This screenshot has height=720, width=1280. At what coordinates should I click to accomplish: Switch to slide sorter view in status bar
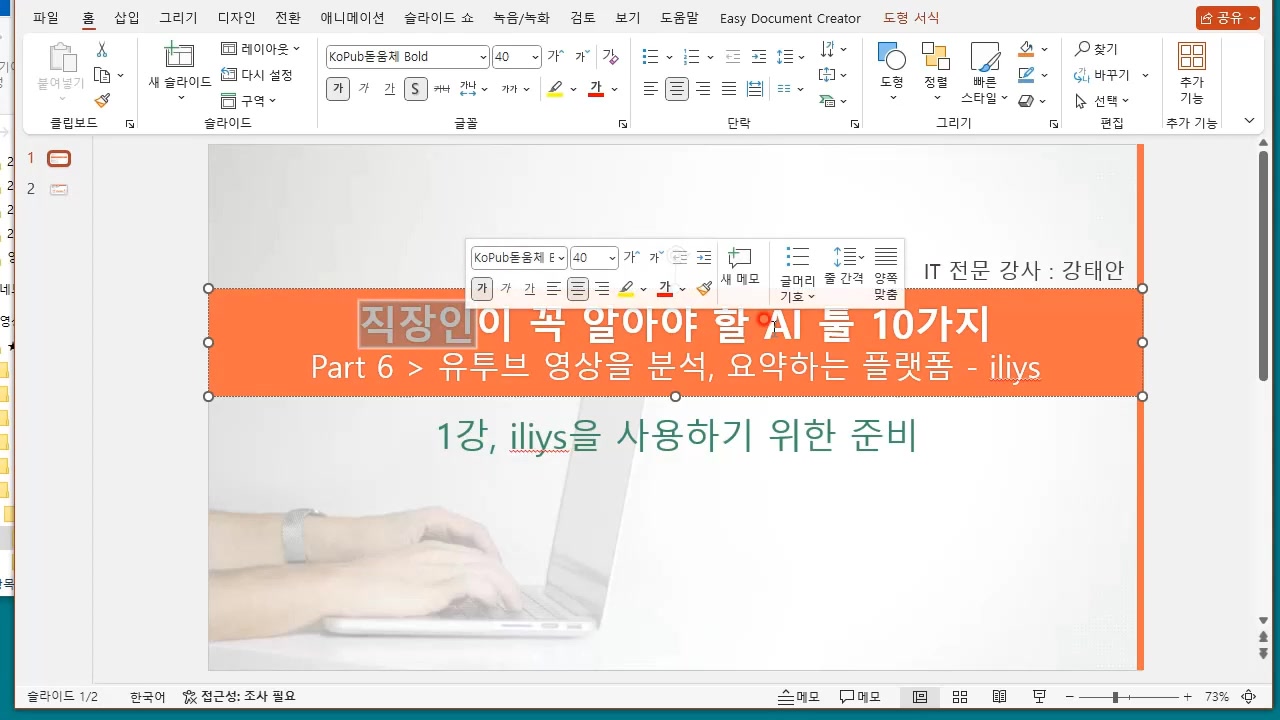coord(960,697)
